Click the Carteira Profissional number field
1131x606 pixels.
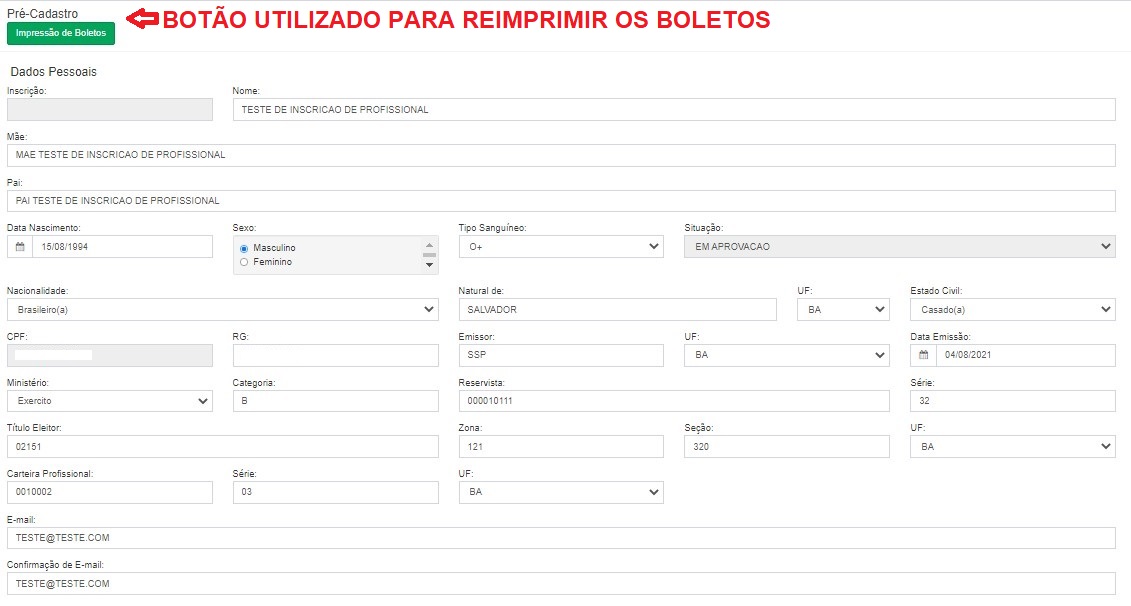[x=110, y=492]
